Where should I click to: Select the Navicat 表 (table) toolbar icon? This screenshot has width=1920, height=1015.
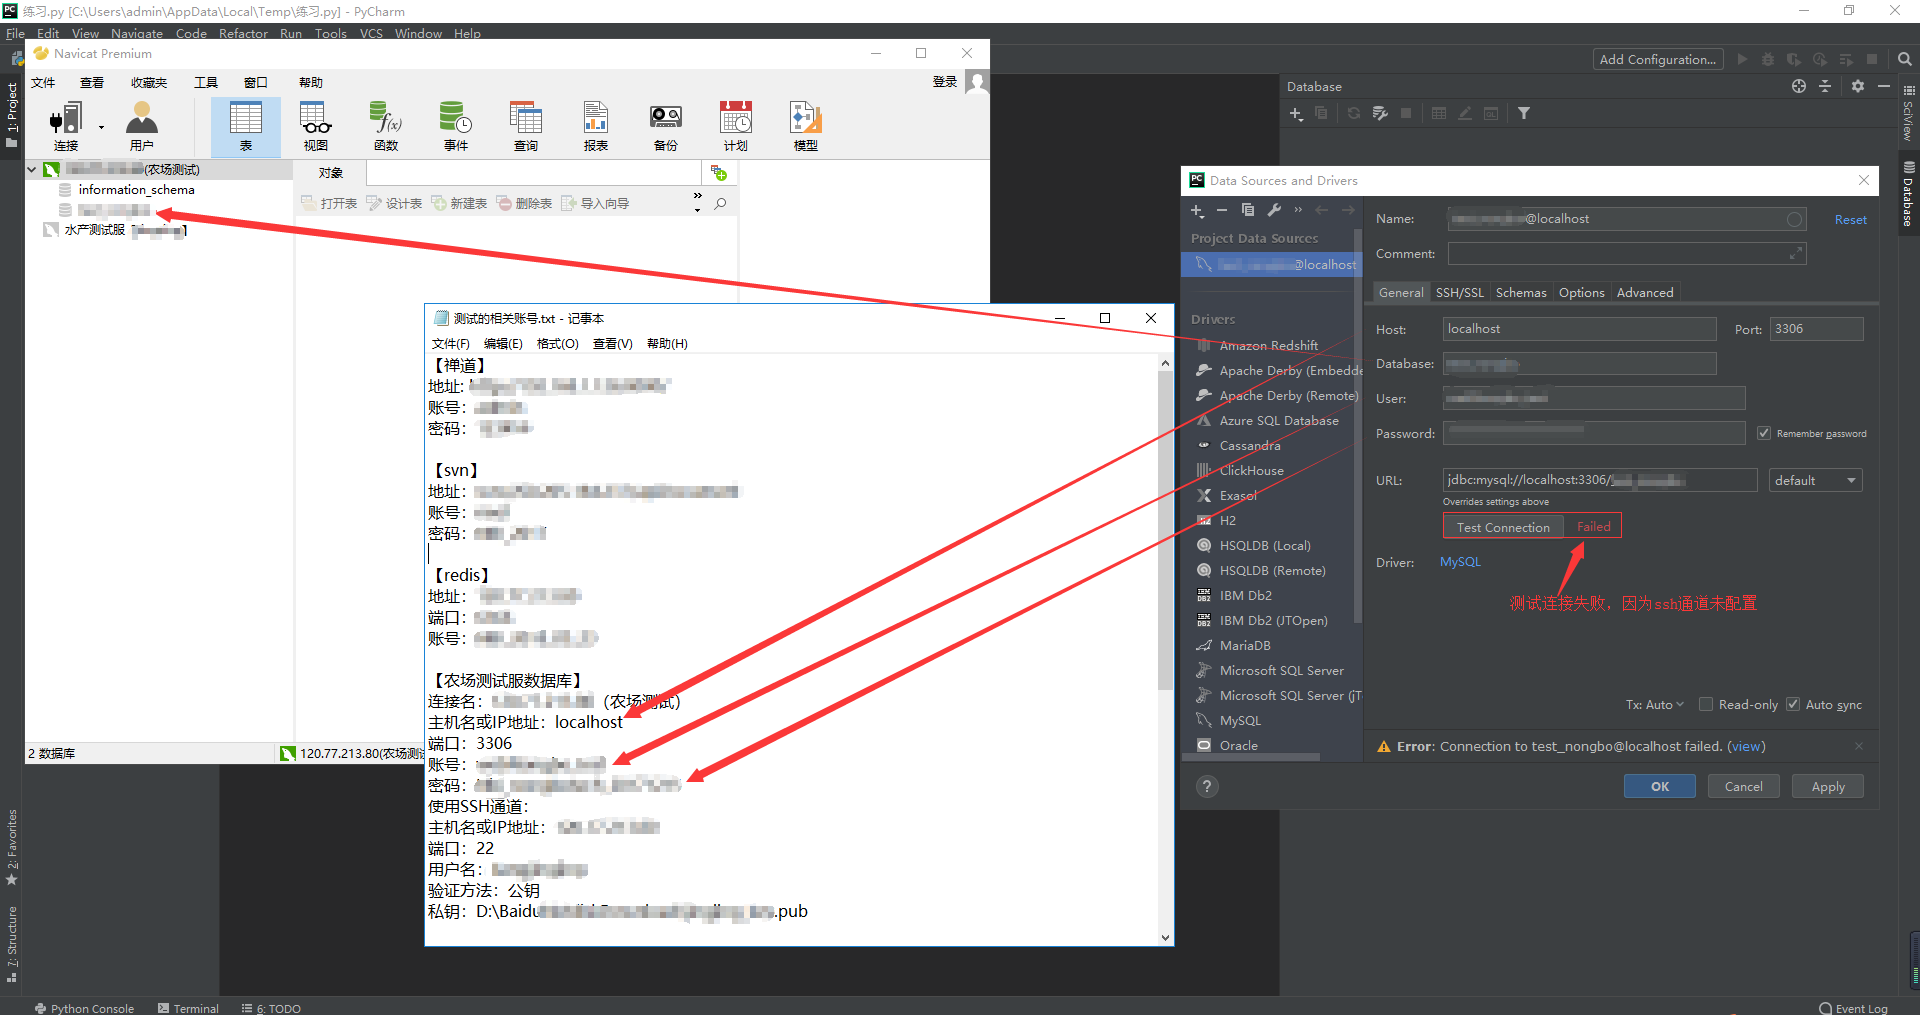point(246,126)
